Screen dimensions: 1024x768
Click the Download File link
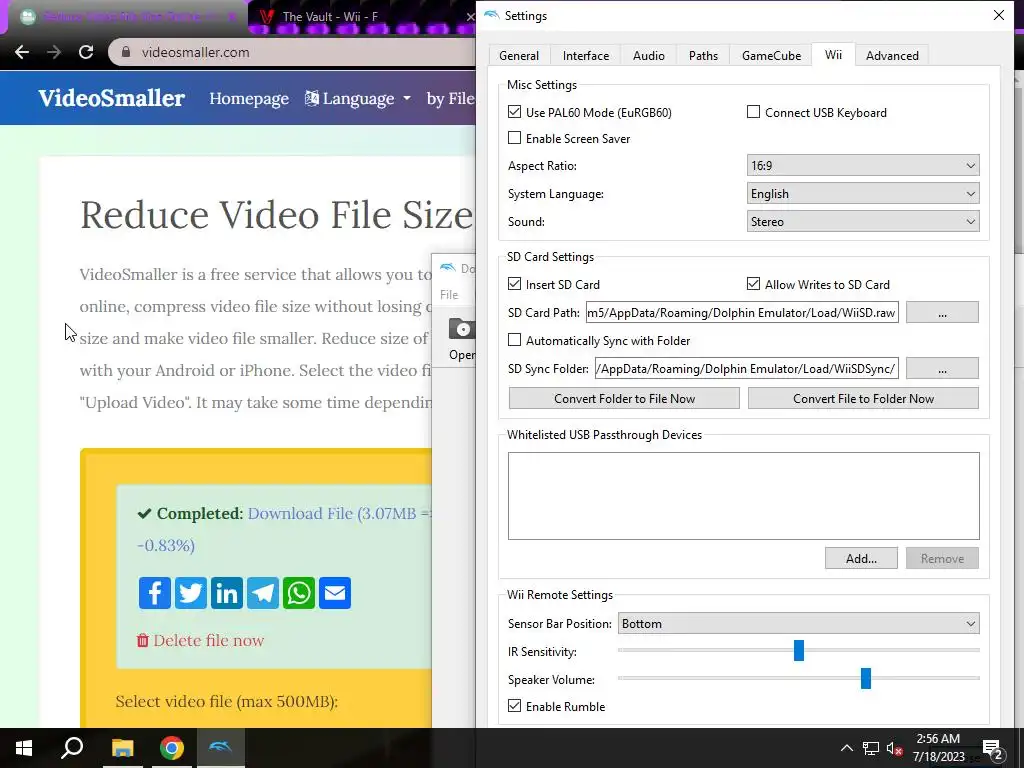pyautogui.click(x=339, y=513)
